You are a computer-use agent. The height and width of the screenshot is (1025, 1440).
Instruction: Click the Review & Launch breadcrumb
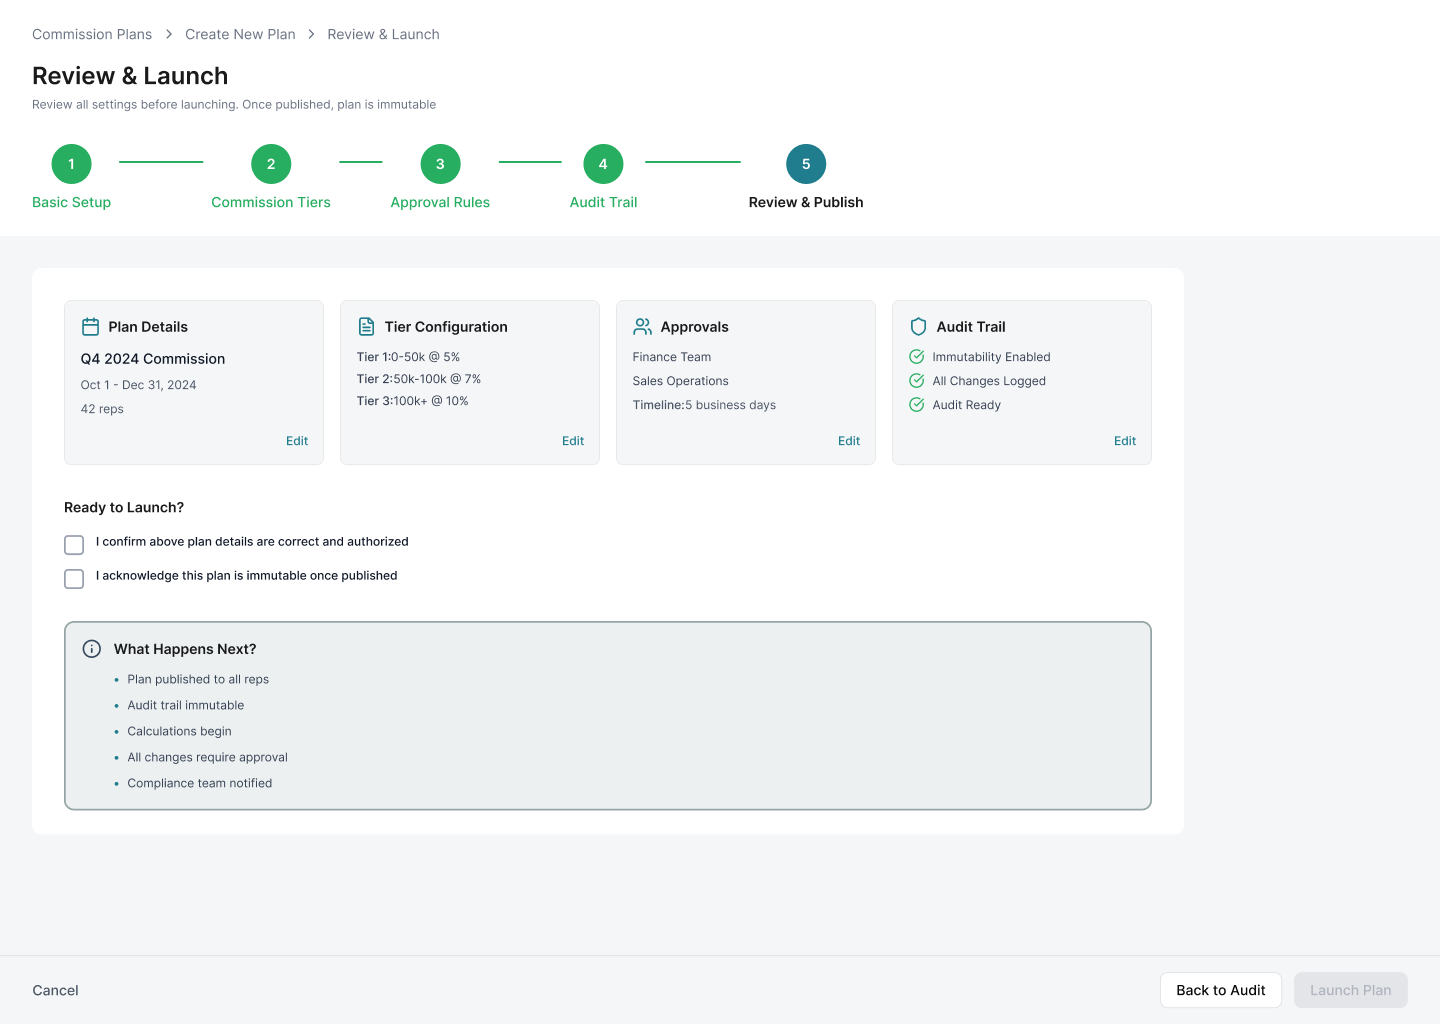[x=383, y=34]
